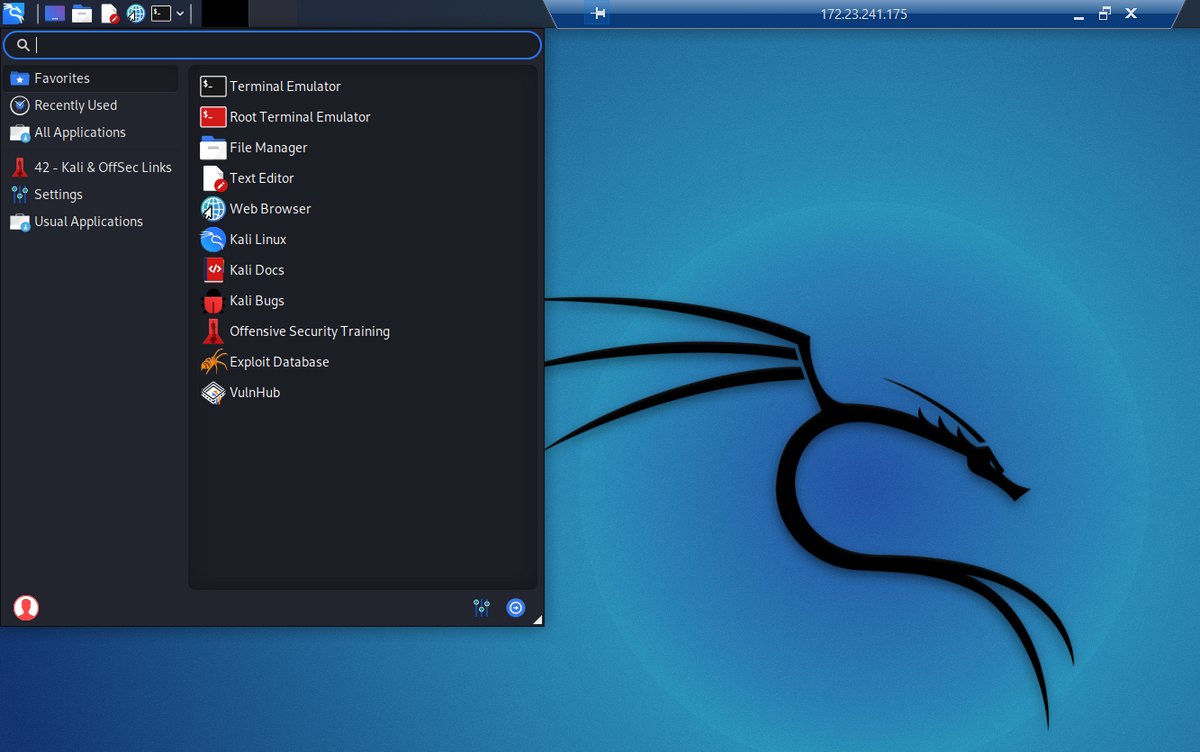The width and height of the screenshot is (1200, 752).
Task: Open the All Applications category
Action: (80, 132)
